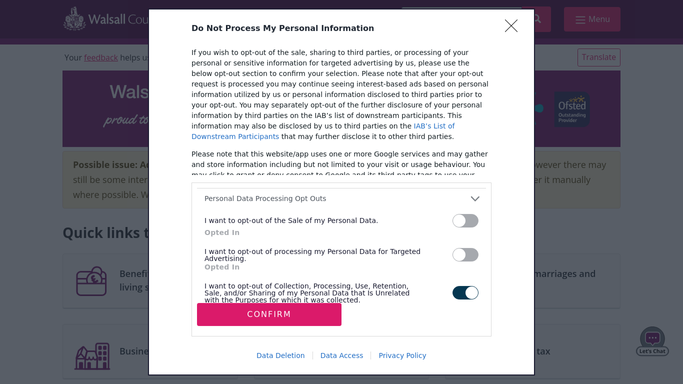
Task: Click the Translate button
Action: pos(598,57)
